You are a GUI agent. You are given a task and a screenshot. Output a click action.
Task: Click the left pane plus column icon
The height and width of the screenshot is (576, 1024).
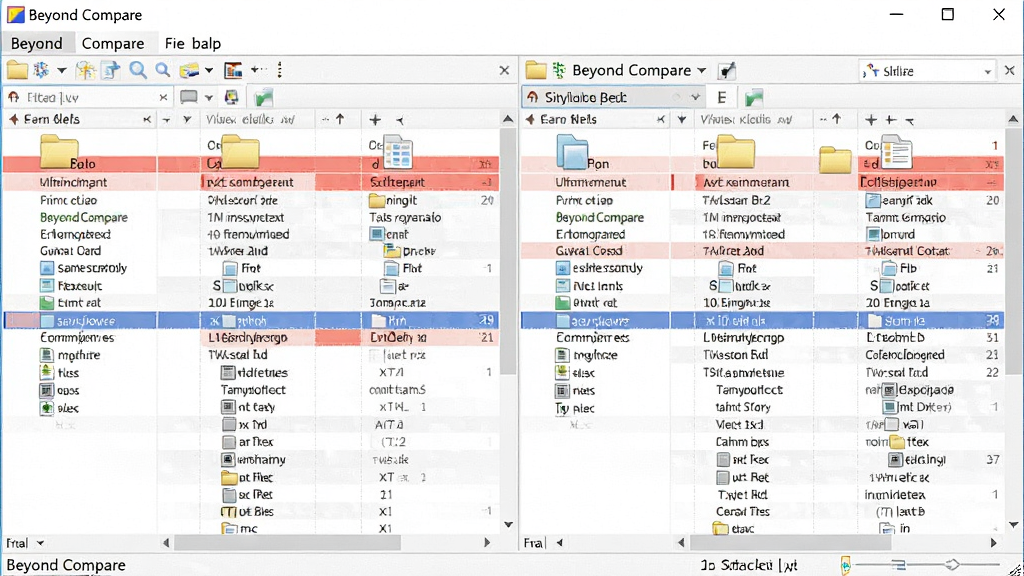click(x=375, y=120)
